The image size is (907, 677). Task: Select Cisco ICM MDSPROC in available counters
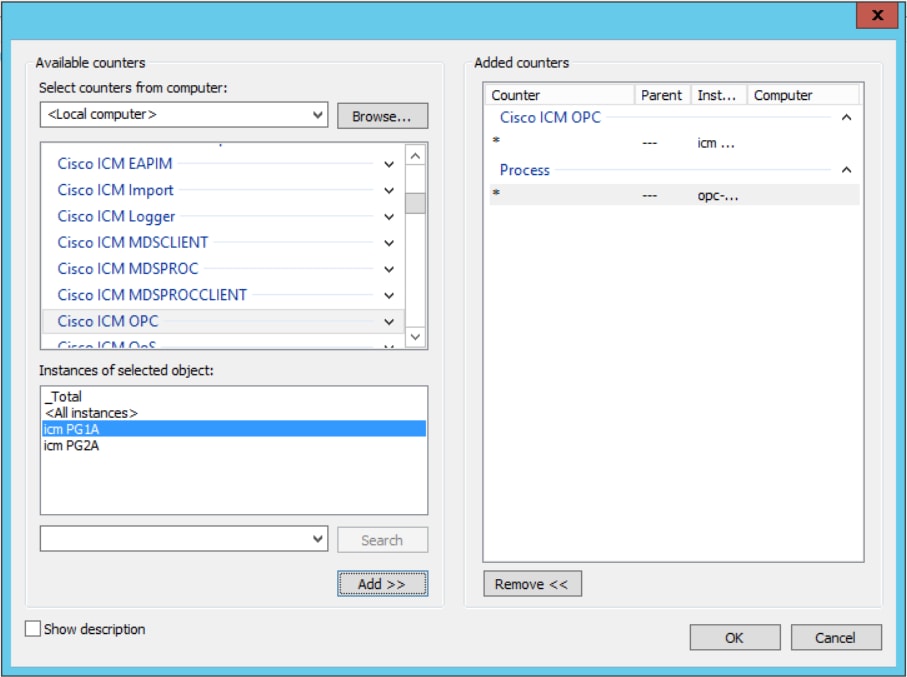tap(128, 268)
